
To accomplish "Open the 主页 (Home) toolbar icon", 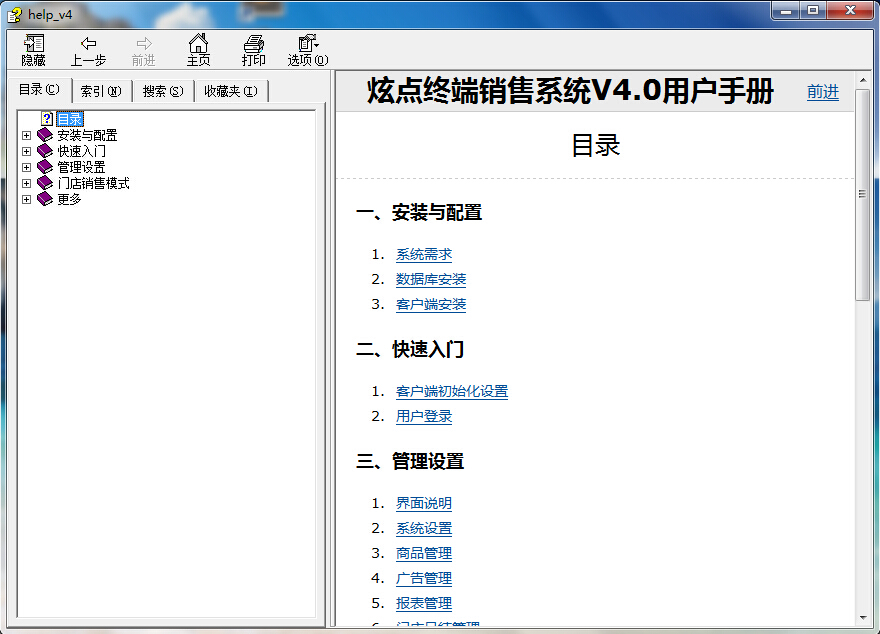I will click(198, 43).
